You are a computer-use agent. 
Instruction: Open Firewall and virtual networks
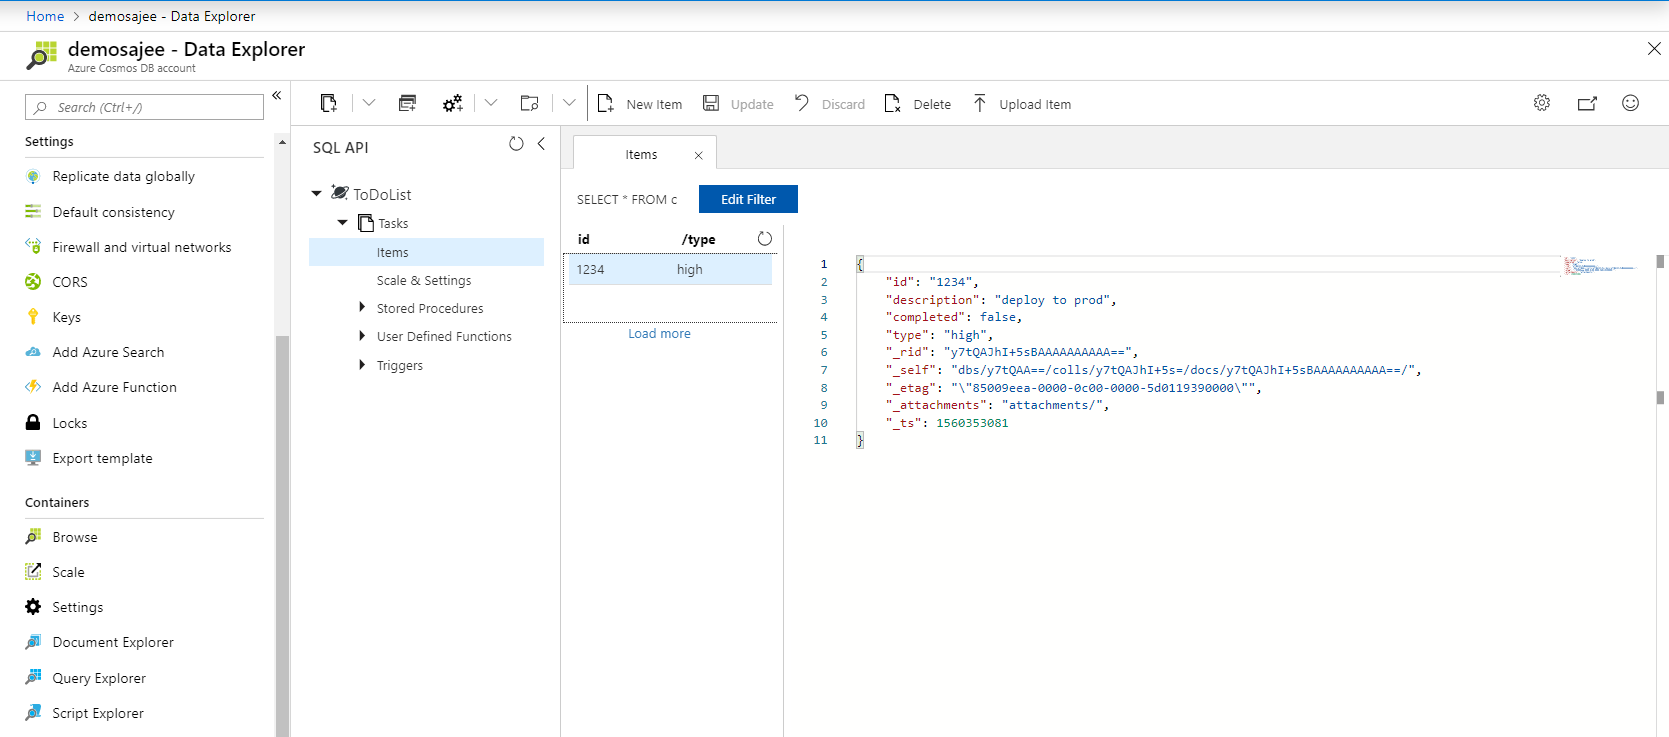[x=142, y=247]
